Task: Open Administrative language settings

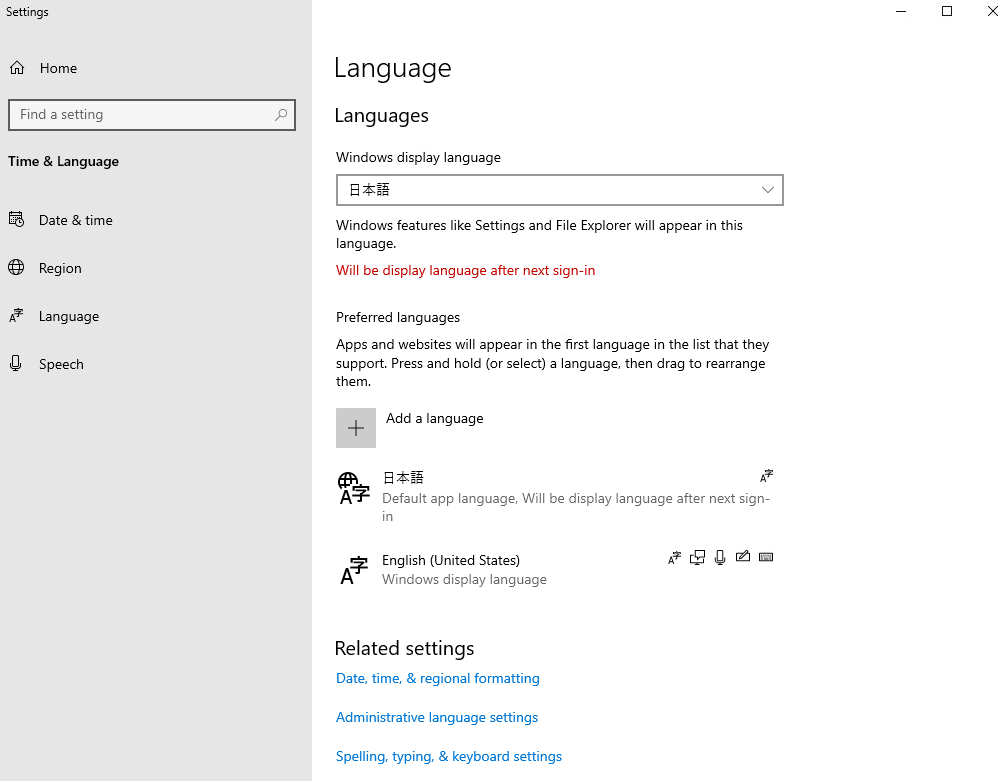Action: (x=436, y=717)
